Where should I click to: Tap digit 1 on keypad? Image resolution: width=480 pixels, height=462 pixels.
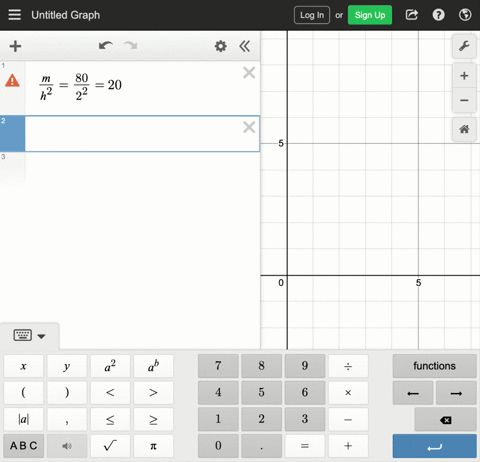218,419
